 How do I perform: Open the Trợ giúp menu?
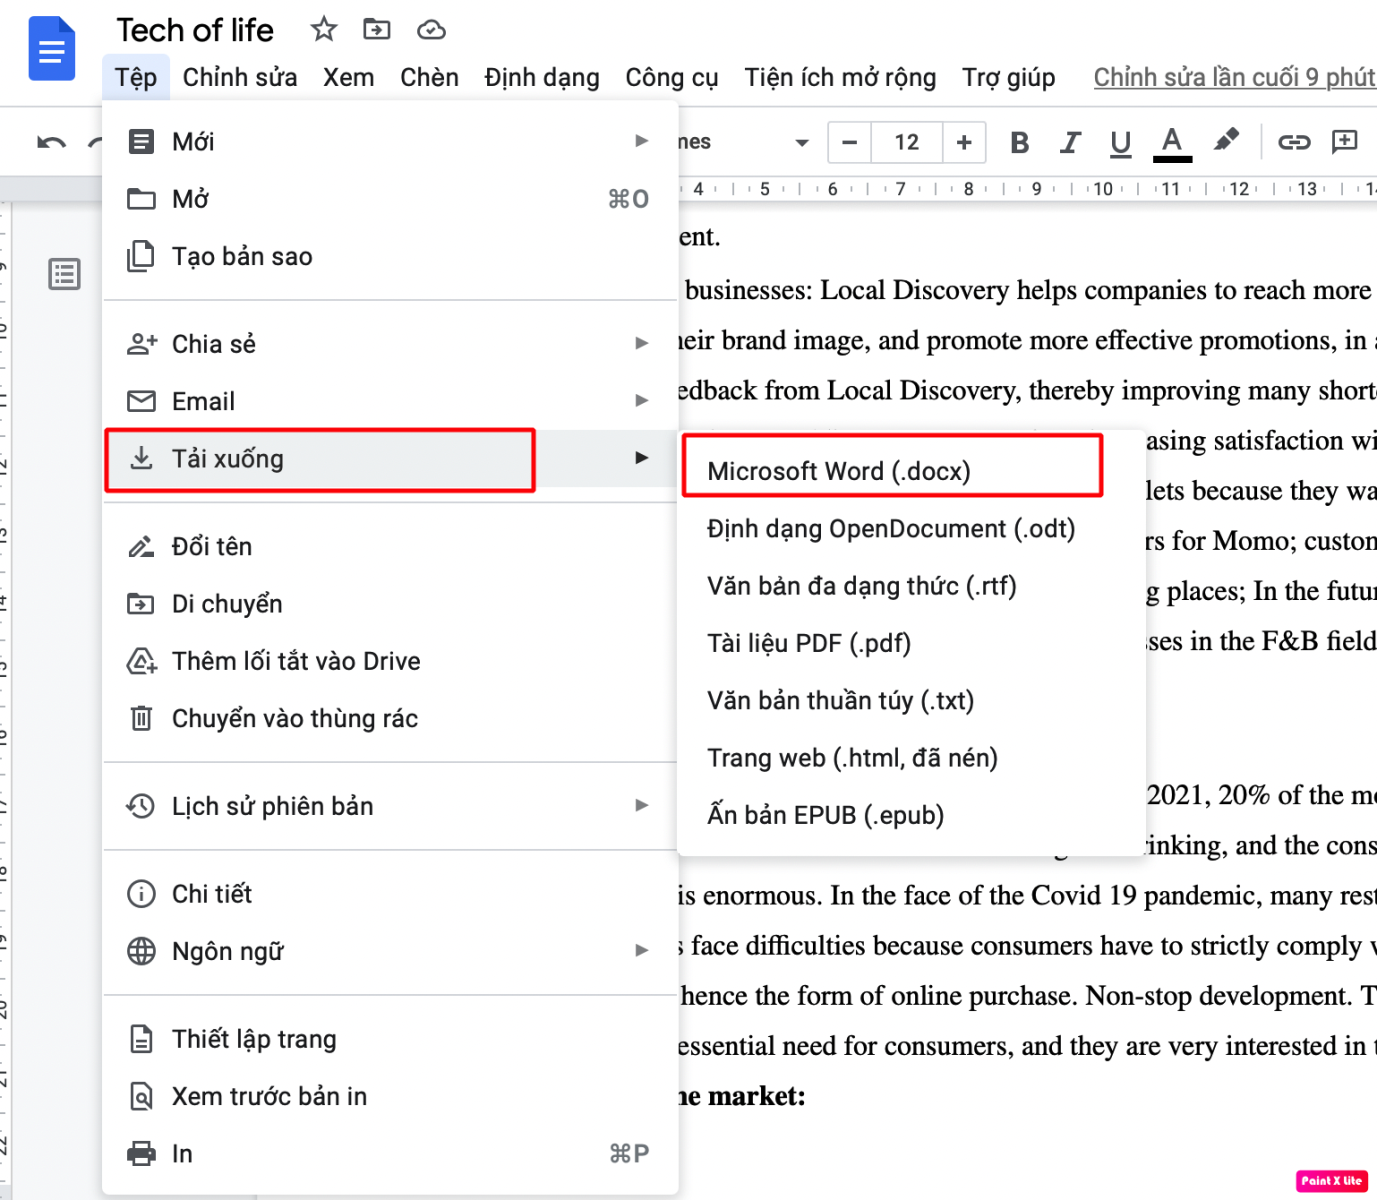(1009, 78)
